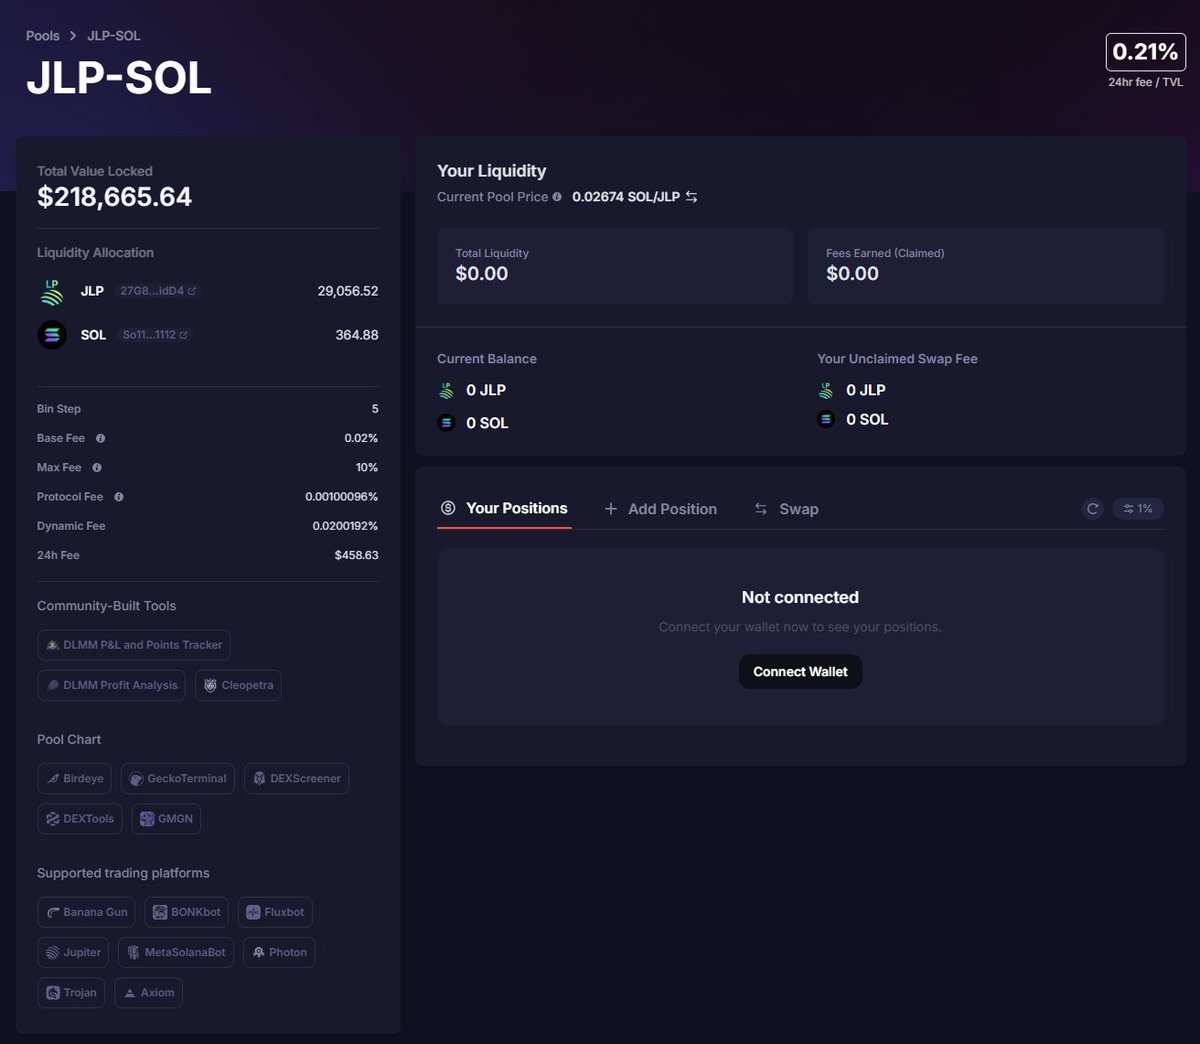Open Banana Gun trading platform

click(86, 912)
